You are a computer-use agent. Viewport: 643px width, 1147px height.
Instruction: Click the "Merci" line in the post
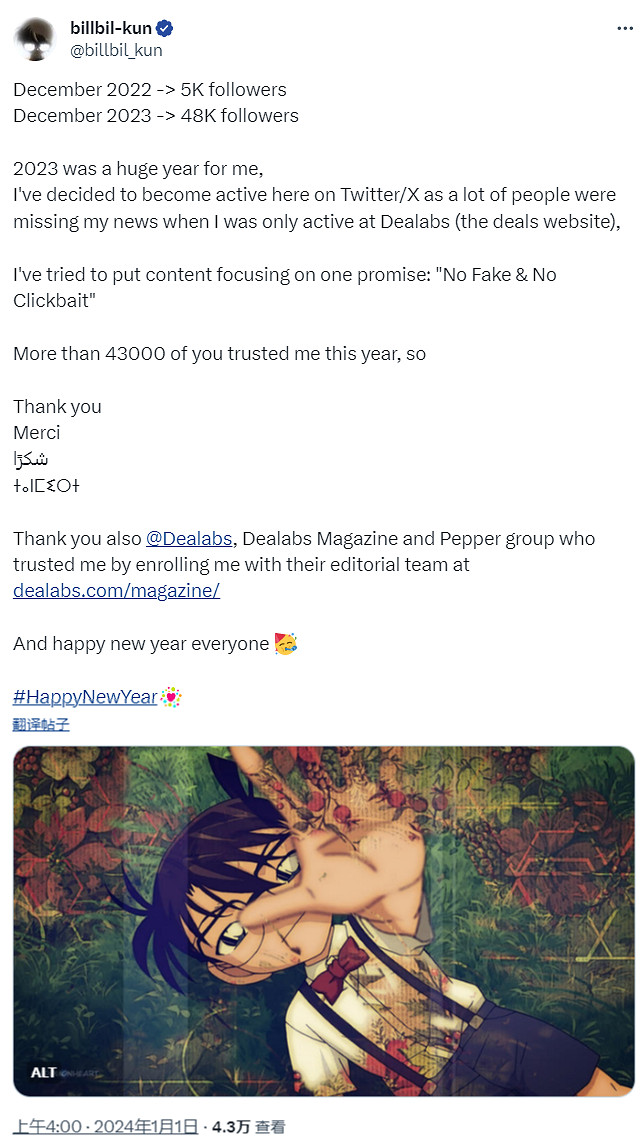coord(37,432)
